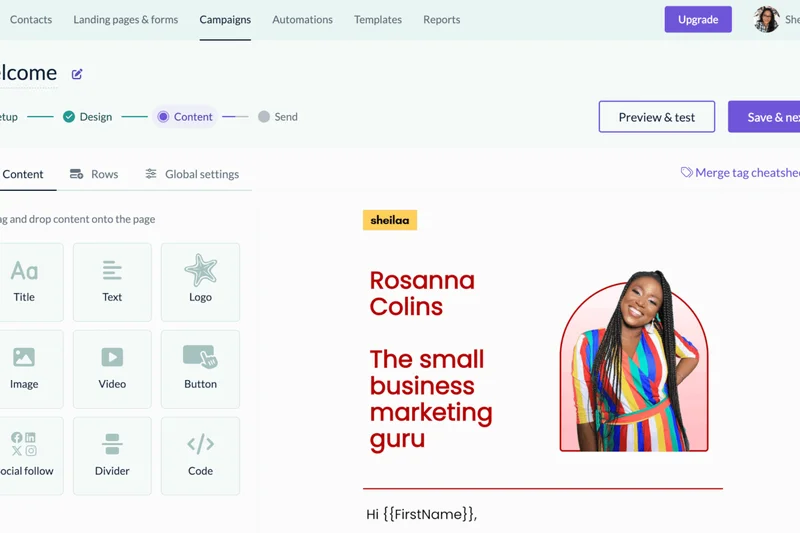
Task: Click the Save & next button
Action: point(764,117)
